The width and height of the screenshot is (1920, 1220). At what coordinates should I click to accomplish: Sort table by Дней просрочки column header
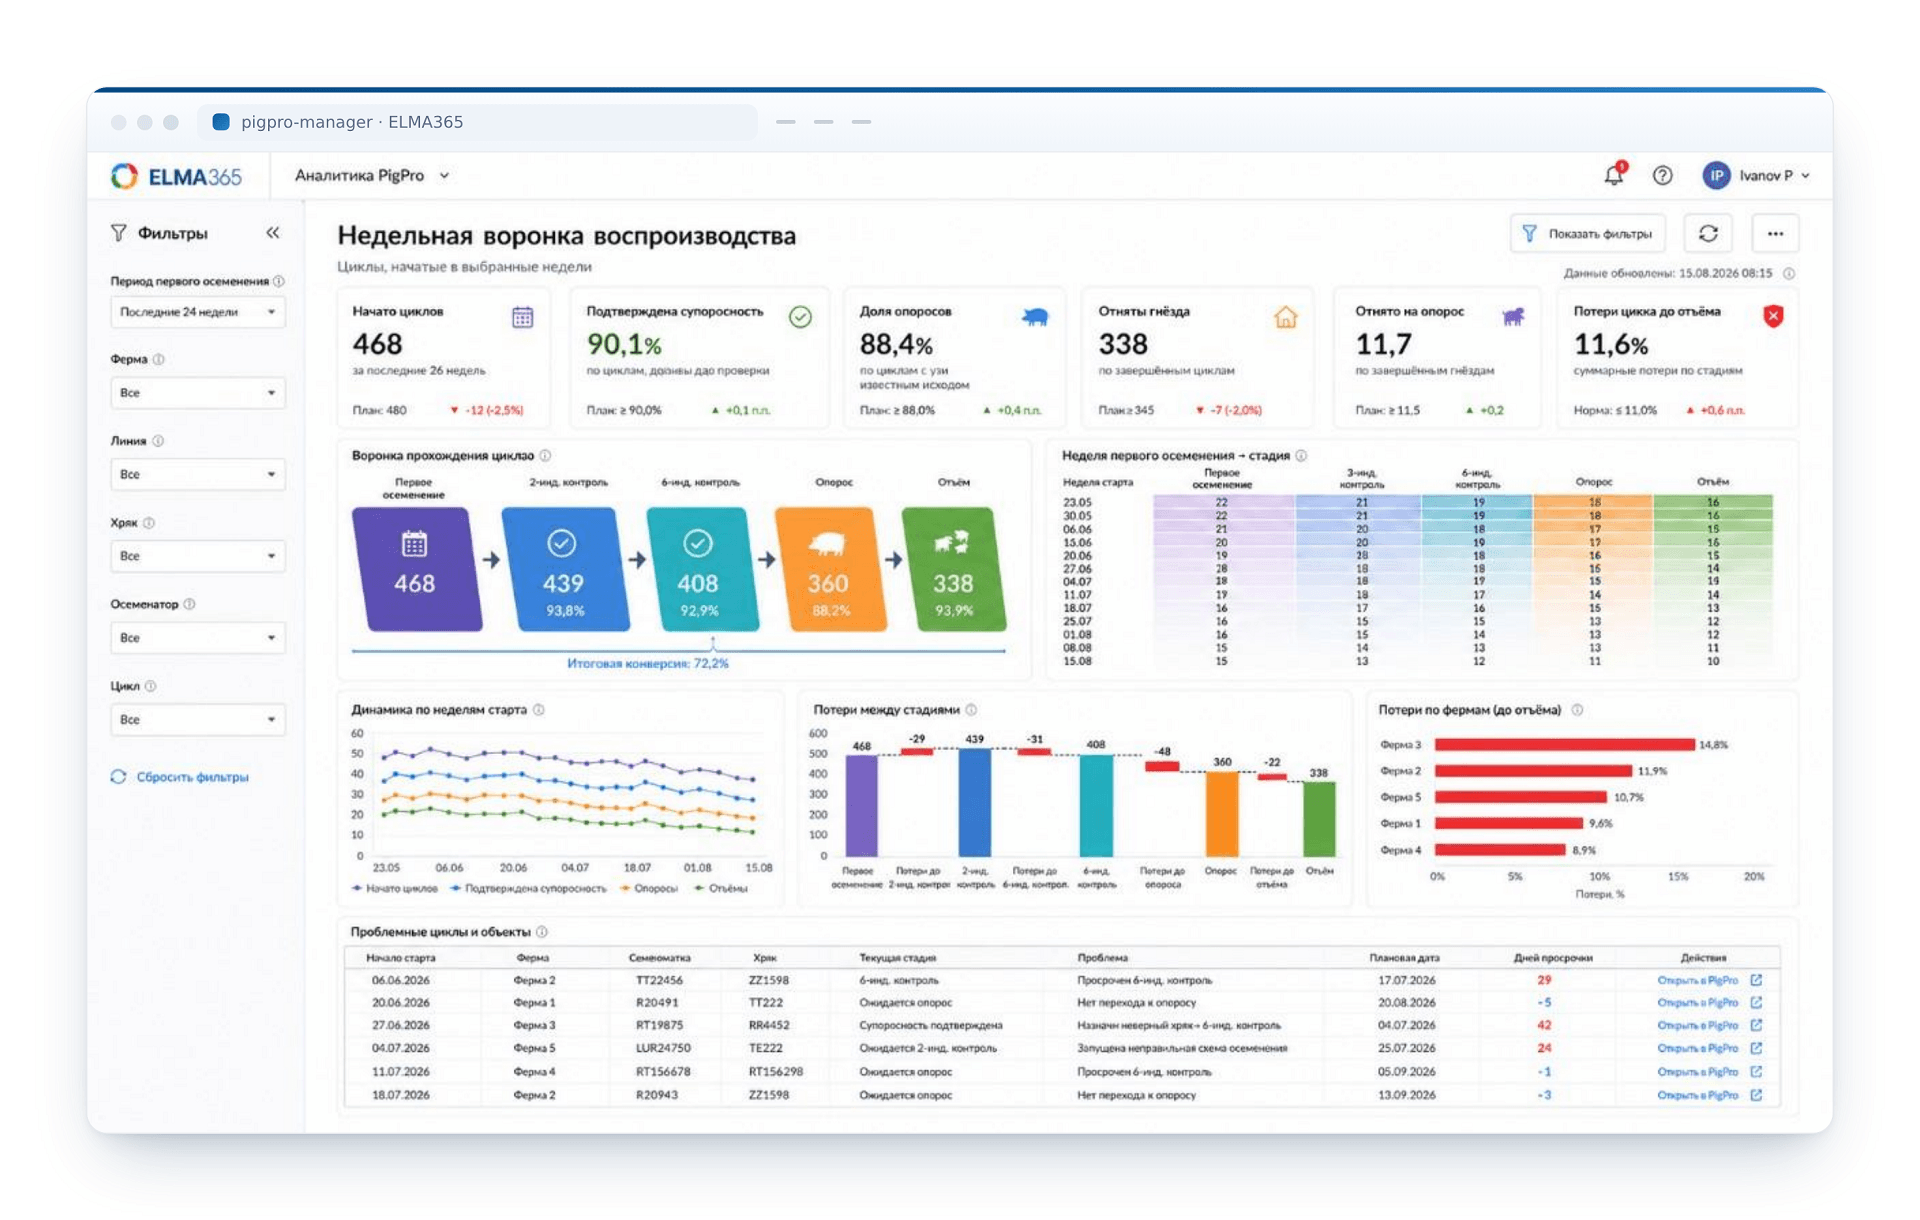[1552, 958]
